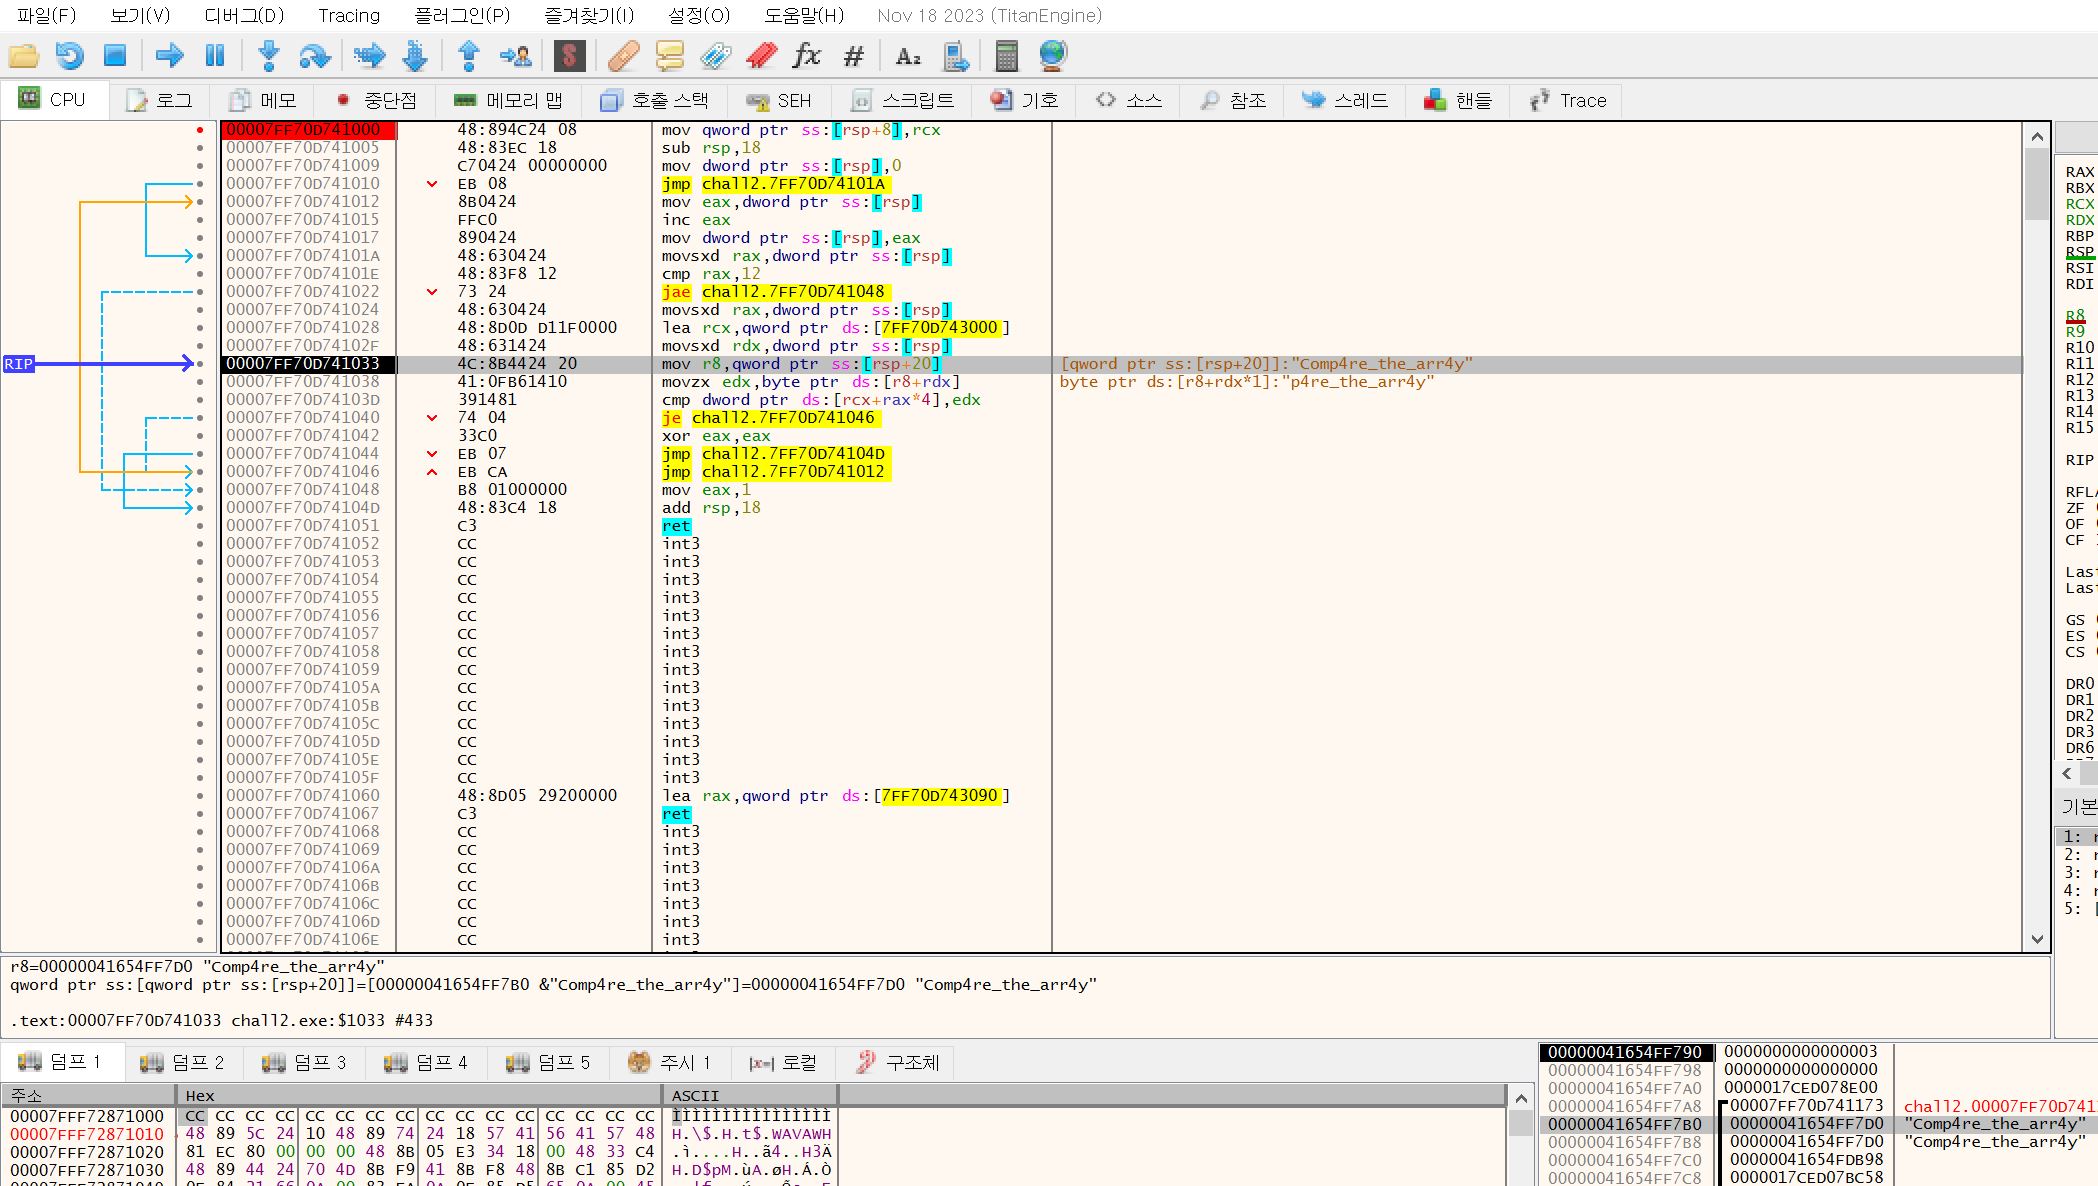Launch the Calculator toolbar icon

pyautogui.click(x=1006, y=55)
